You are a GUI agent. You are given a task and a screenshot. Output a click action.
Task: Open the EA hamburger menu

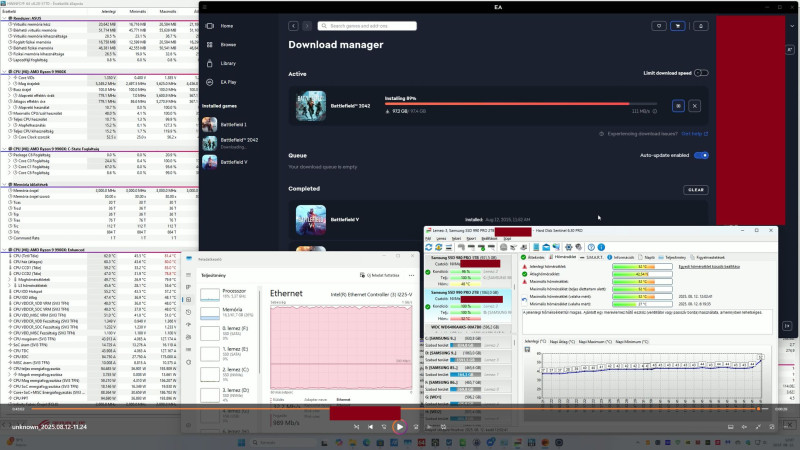pyautogui.click(x=205, y=7)
